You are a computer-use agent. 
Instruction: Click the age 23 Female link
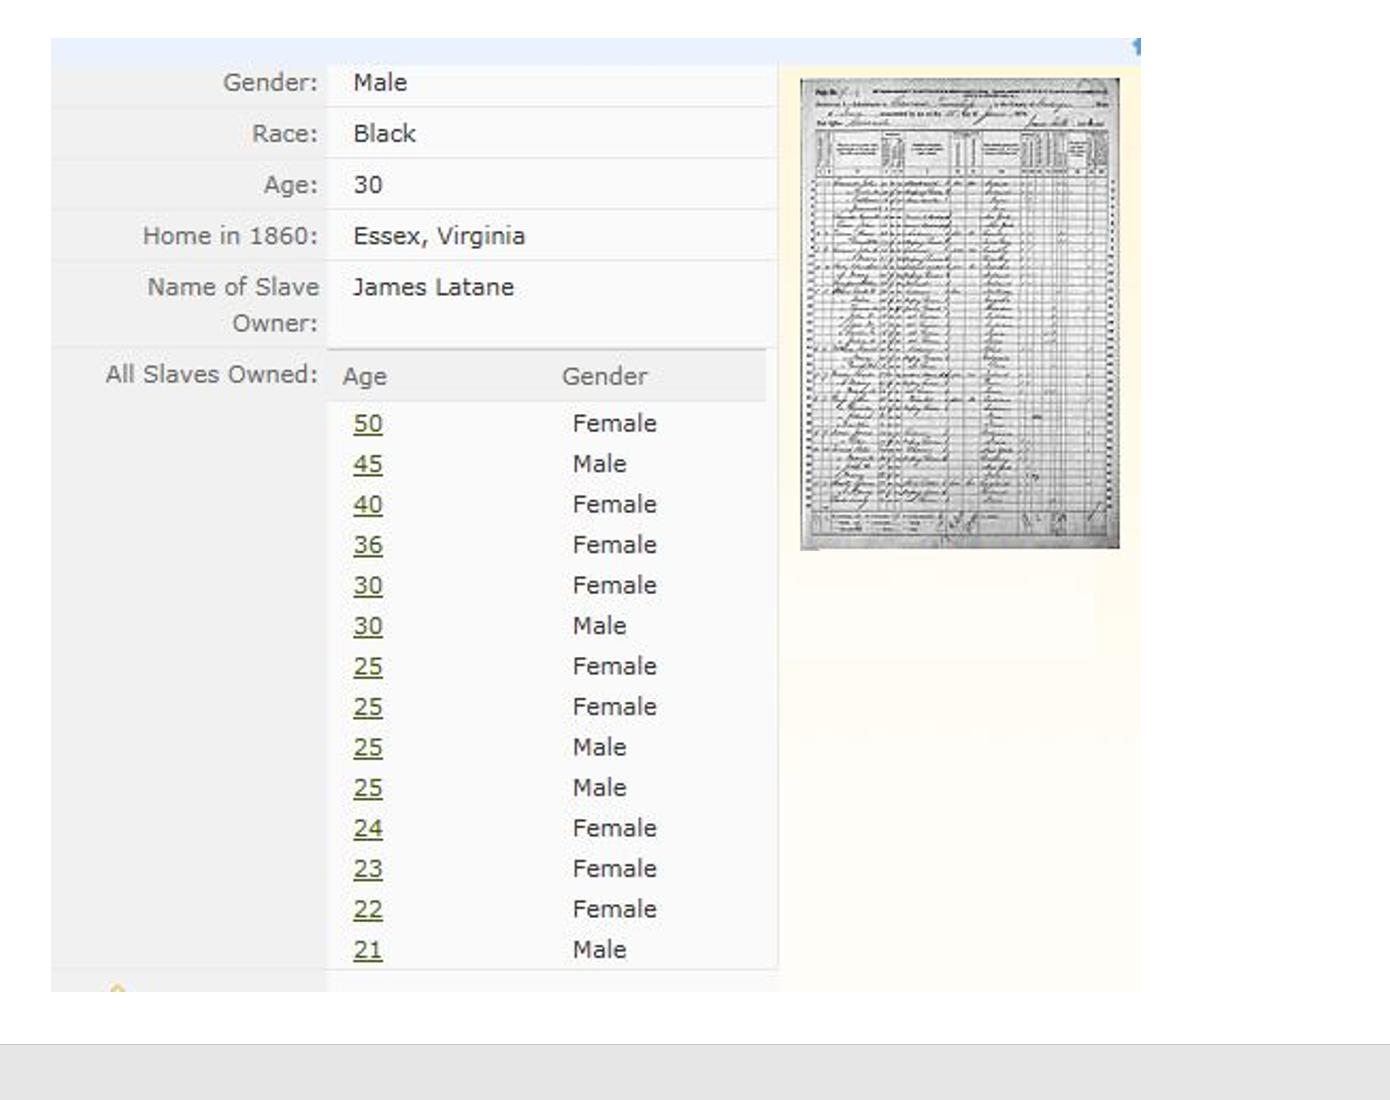368,869
